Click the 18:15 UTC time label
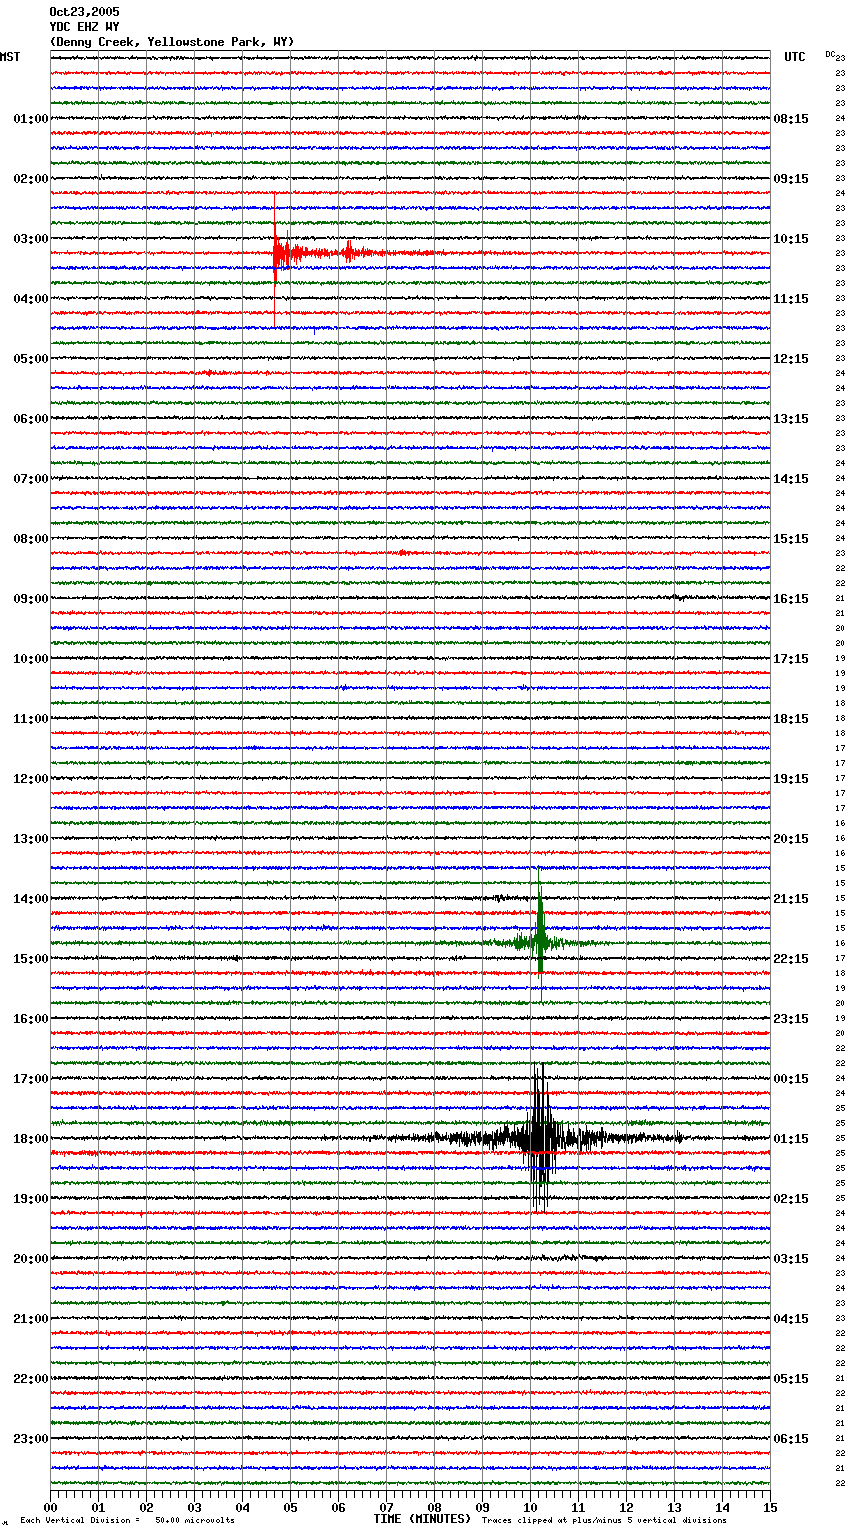Screen dimensions: 850x1534 click(791, 719)
